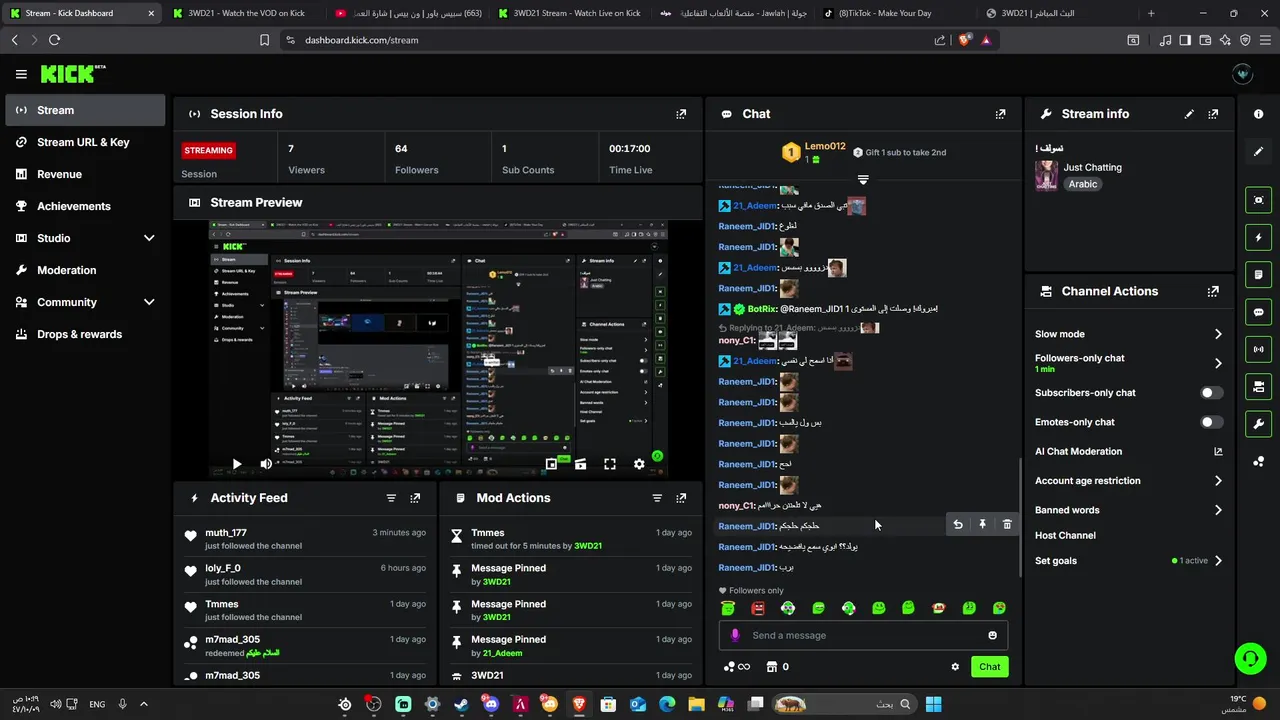Open the Activity Feed filter icon
1280x720 pixels.
[x=391, y=498]
